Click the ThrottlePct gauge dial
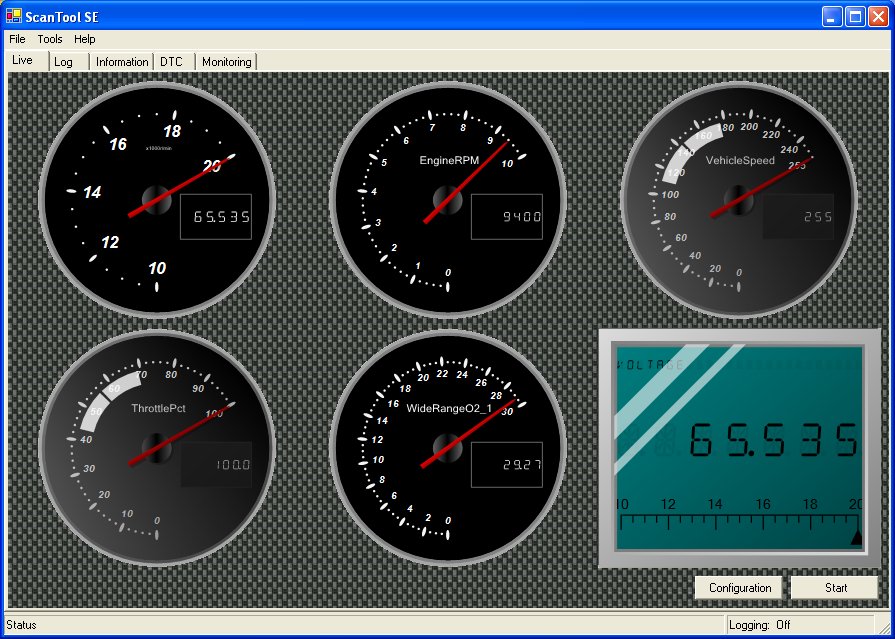 click(156, 447)
